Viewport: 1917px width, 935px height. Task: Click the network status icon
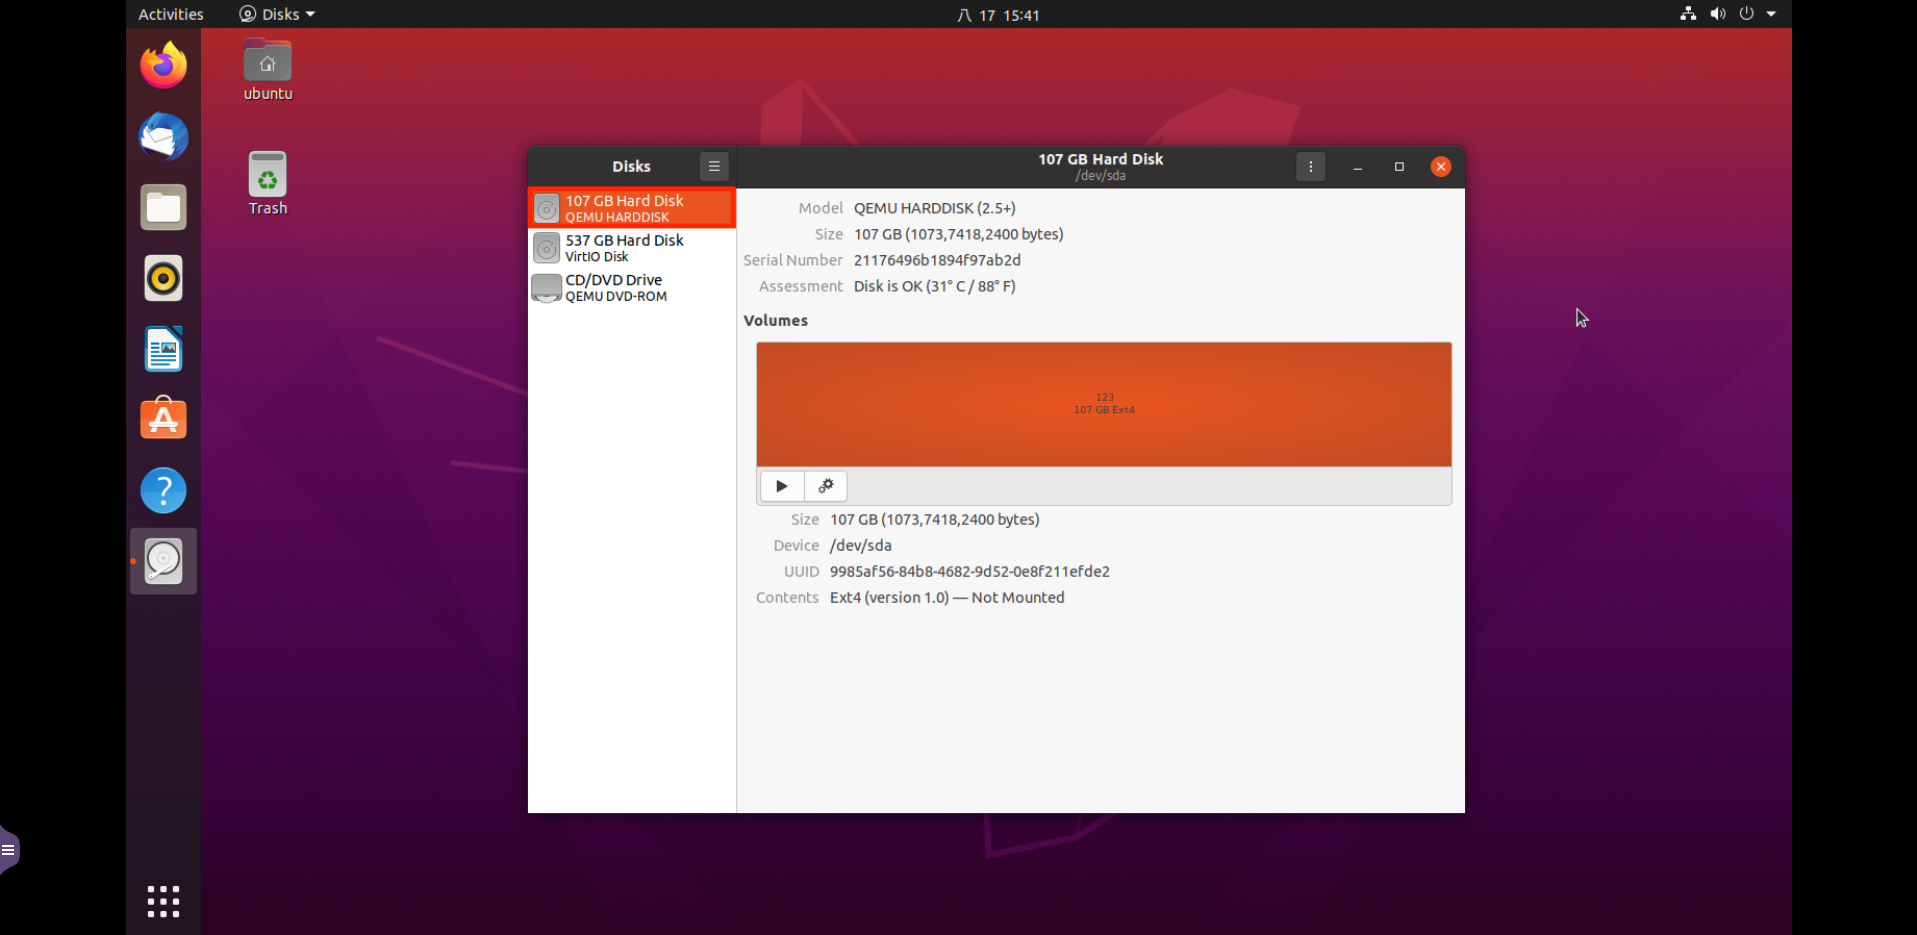1688,14
